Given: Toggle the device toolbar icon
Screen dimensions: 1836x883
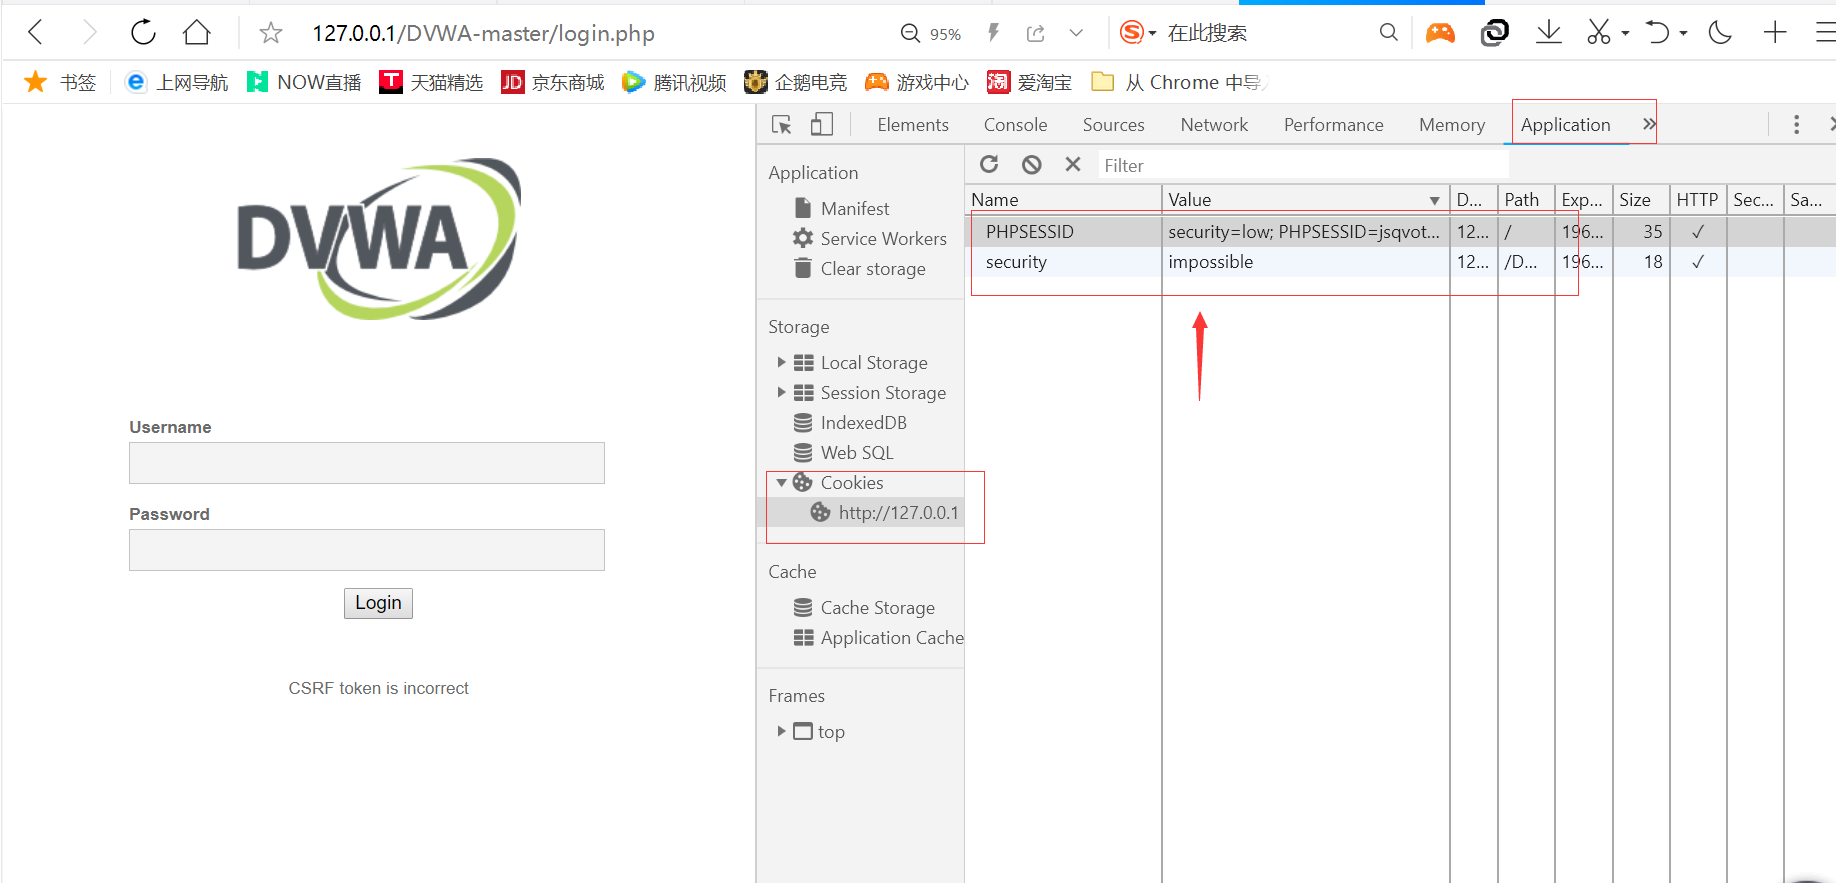Looking at the screenshot, I should (x=821, y=124).
